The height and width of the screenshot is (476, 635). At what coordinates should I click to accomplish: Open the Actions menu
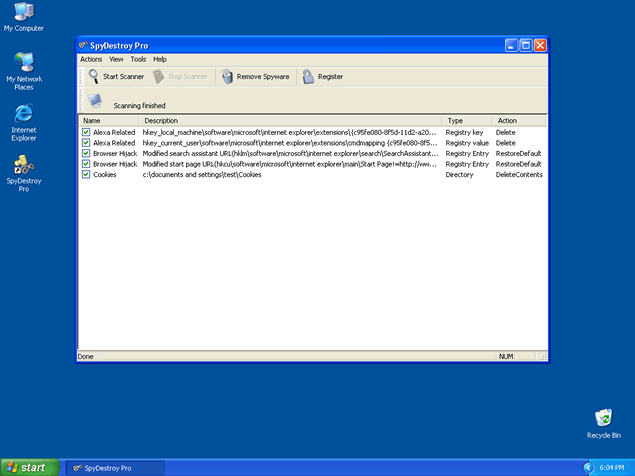tap(91, 59)
